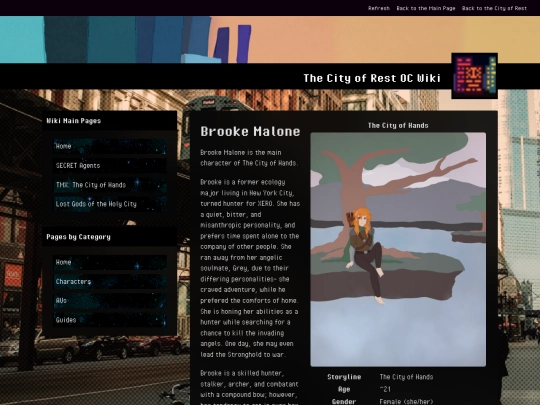Screen dimensions: 540x405
Task: Click the Brooke Malone character artwork
Action: (x=398, y=249)
